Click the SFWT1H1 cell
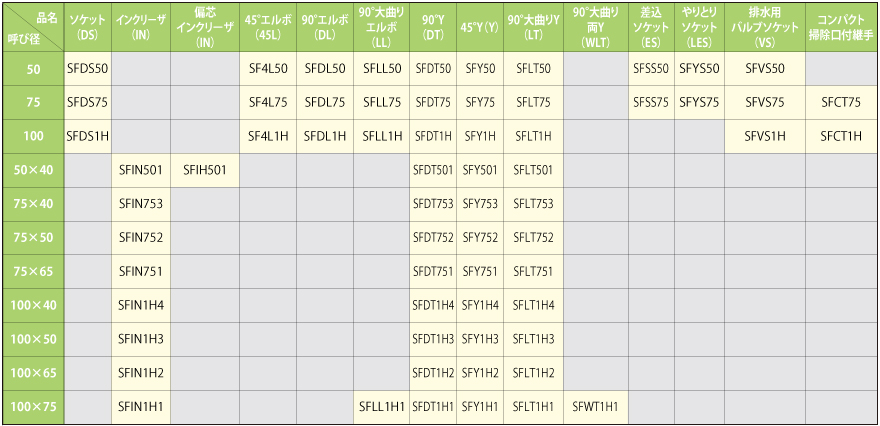The width and height of the screenshot is (880, 426). (595, 406)
